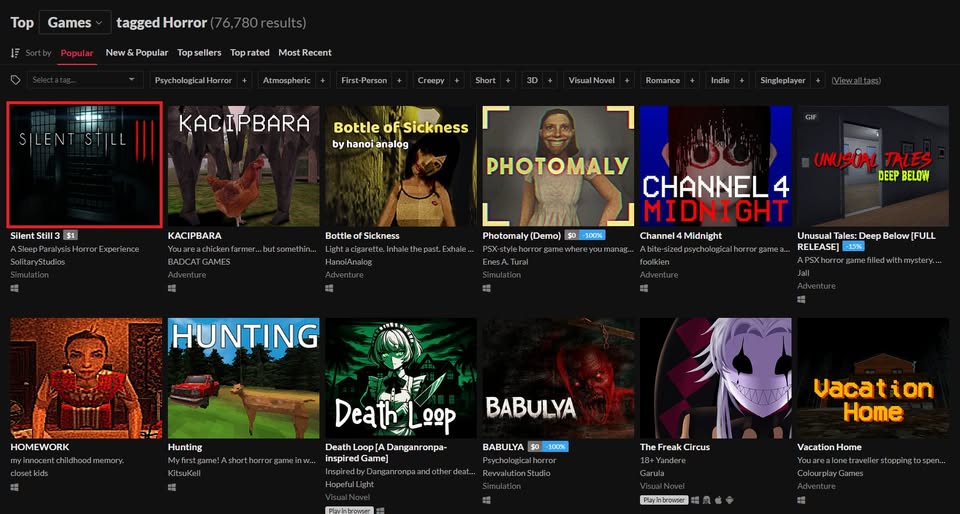Click Play in browser for The Freak Circus
Image resolution: width=960 pixels, height=514 pixels.
click(664, 500)
